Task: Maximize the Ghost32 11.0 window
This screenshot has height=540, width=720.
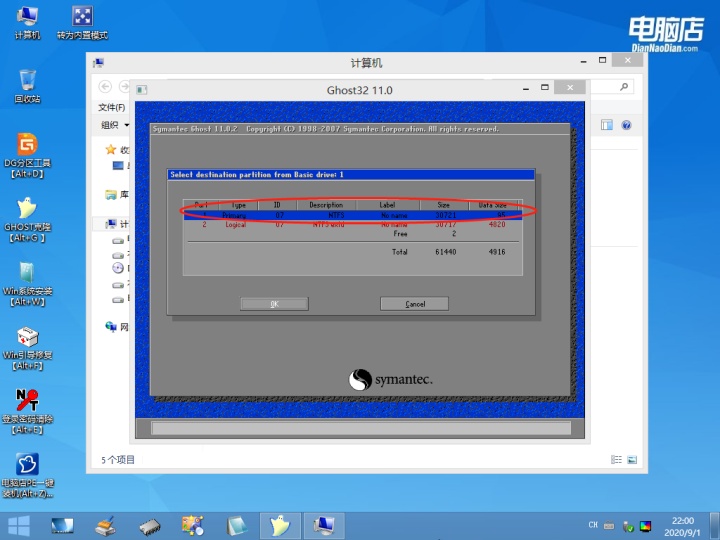Action: [545, 87]
